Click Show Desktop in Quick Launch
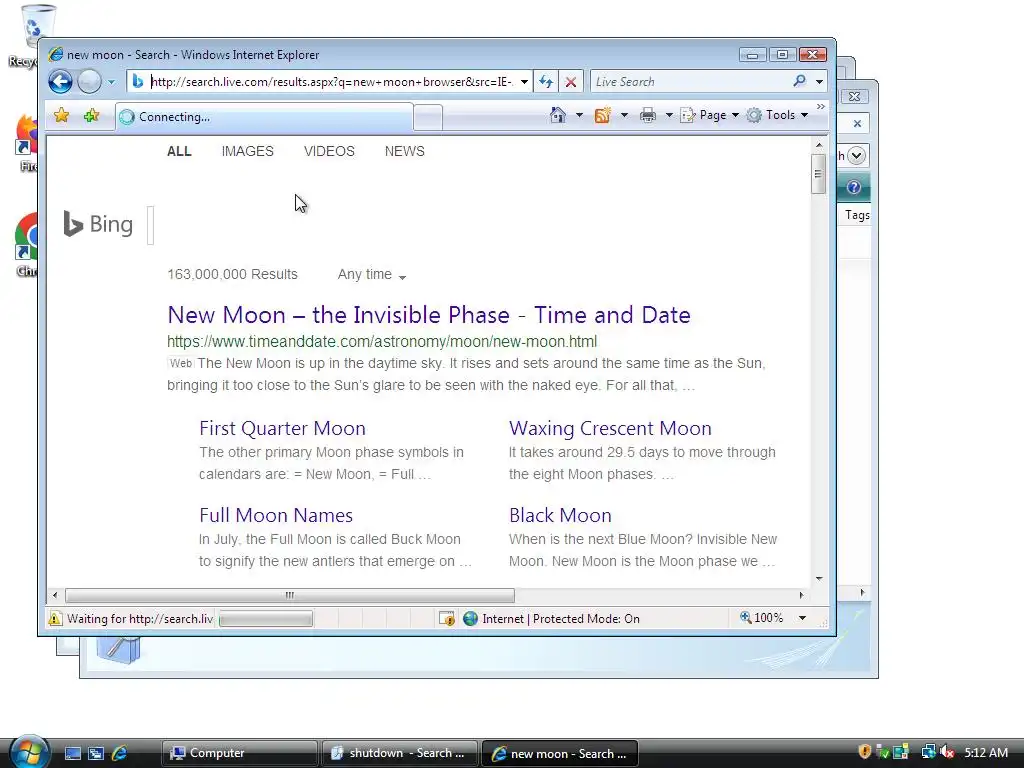The width and height of the screenshot is (1024, 768). (x=72, y=753)
